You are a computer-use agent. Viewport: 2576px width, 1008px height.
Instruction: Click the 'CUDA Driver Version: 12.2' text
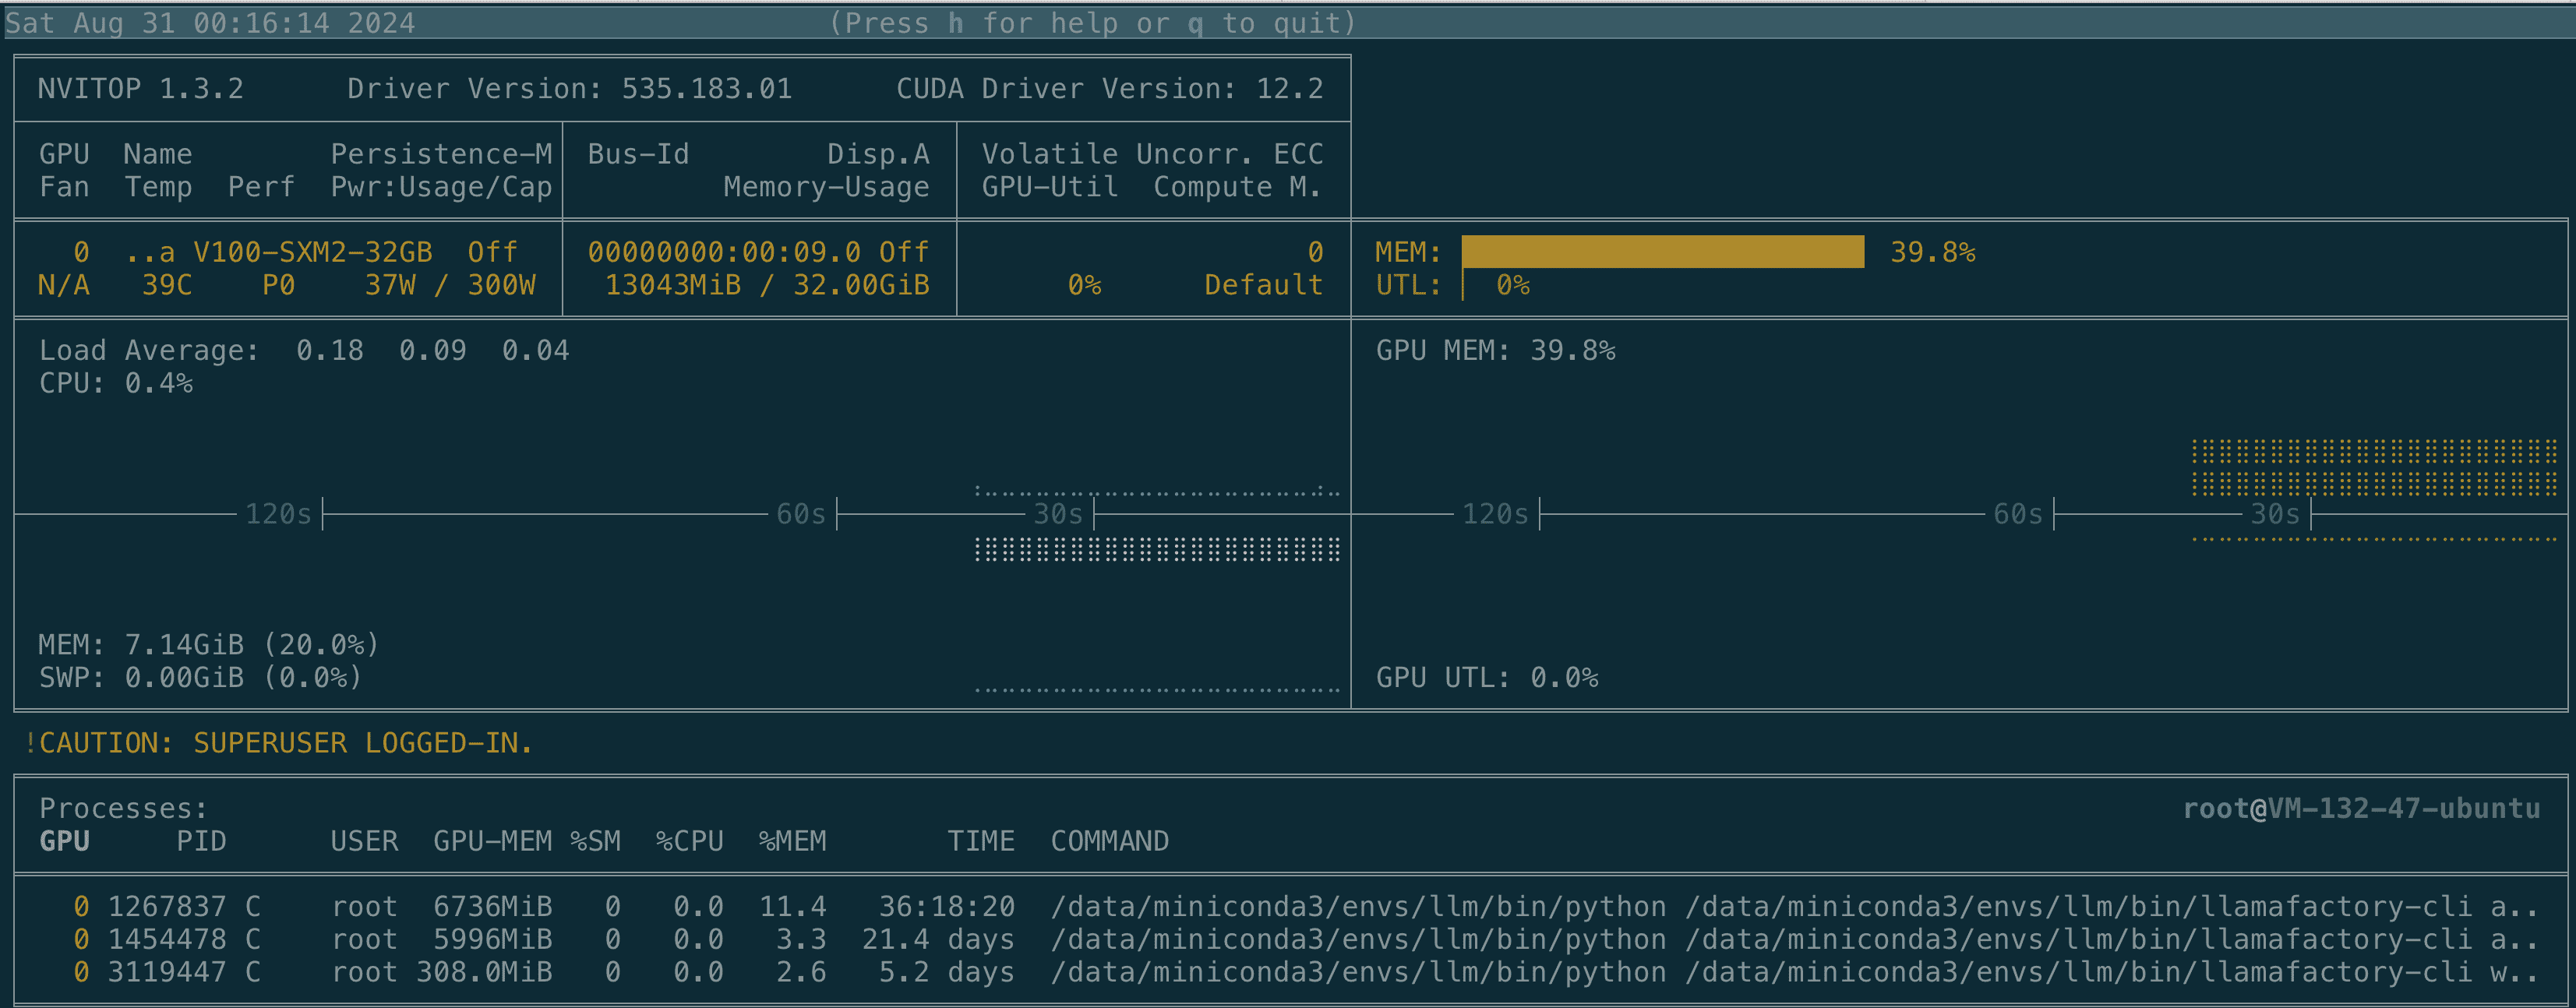(1109, 89)
